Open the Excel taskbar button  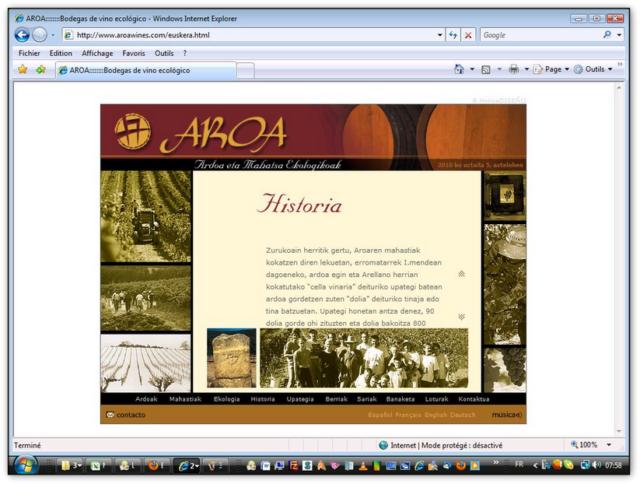(98, 466)
